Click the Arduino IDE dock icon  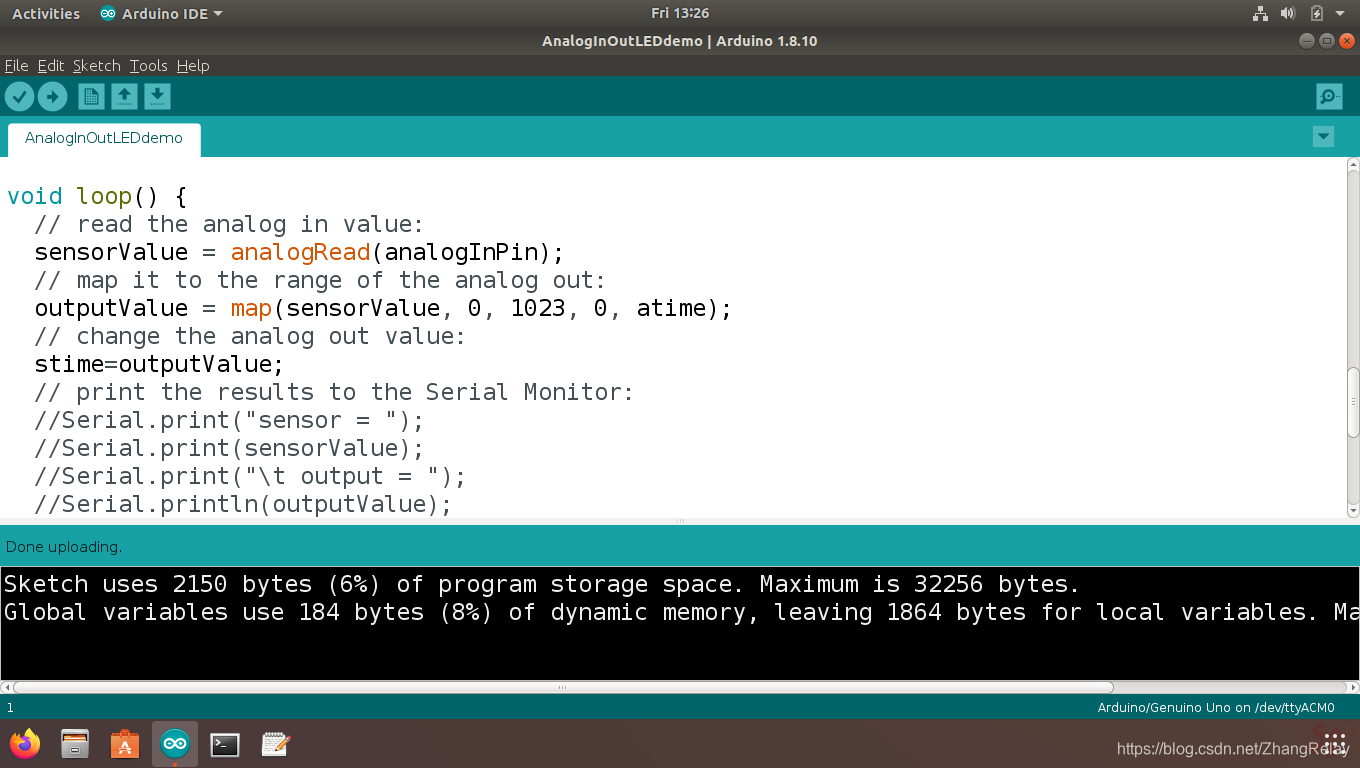(175, 744)
